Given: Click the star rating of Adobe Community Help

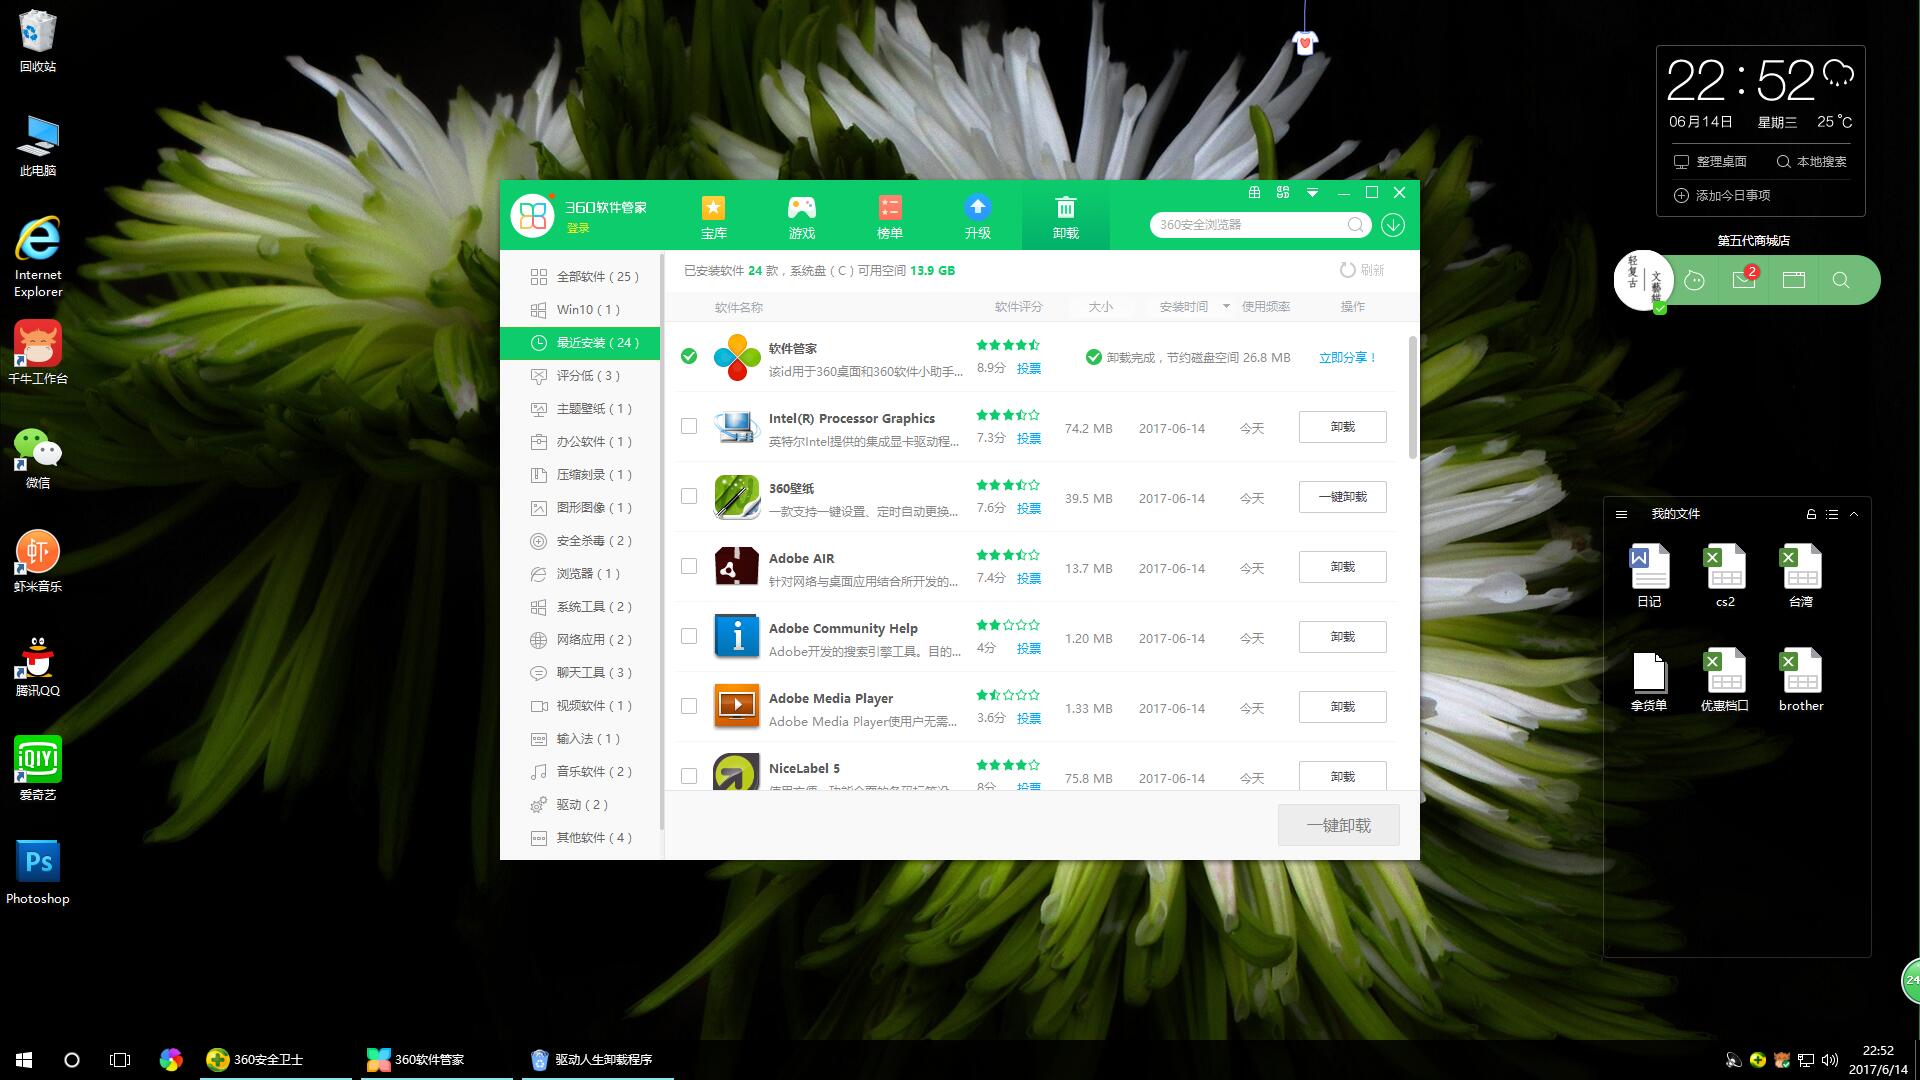Looking at the screenshot, I should tap(1008, 625).
